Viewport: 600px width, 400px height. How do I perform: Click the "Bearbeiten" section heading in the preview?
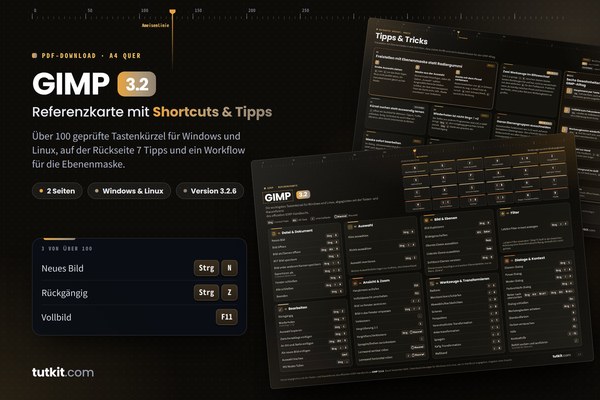297,307
